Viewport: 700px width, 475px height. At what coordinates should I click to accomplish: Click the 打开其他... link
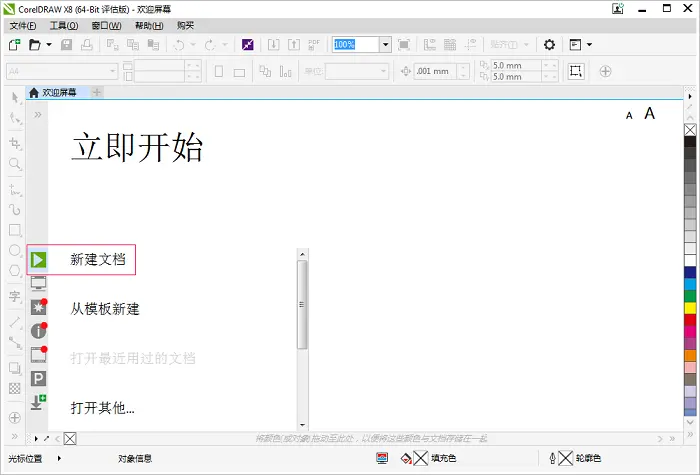pyautogui.click(x=102, y=408)
